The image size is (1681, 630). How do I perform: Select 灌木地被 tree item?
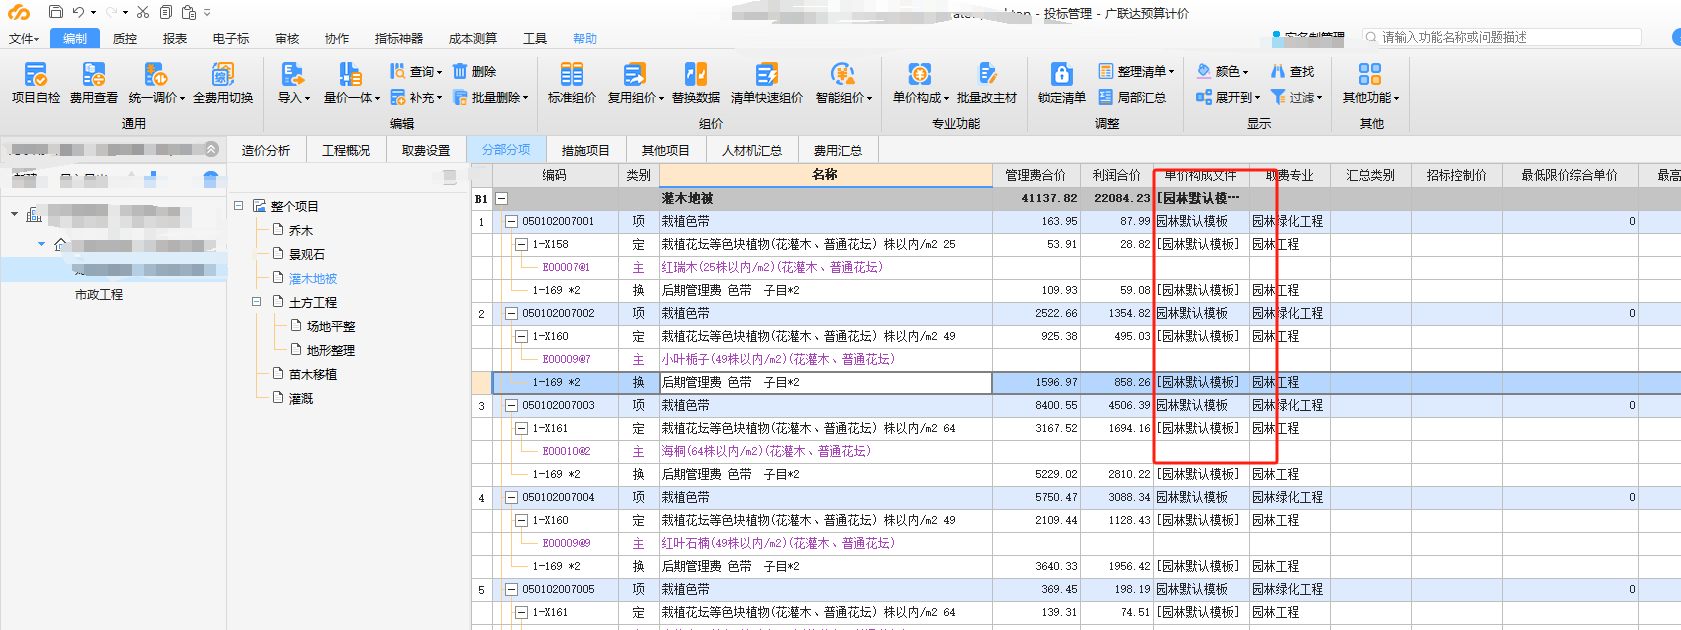[x=313, y=278]
